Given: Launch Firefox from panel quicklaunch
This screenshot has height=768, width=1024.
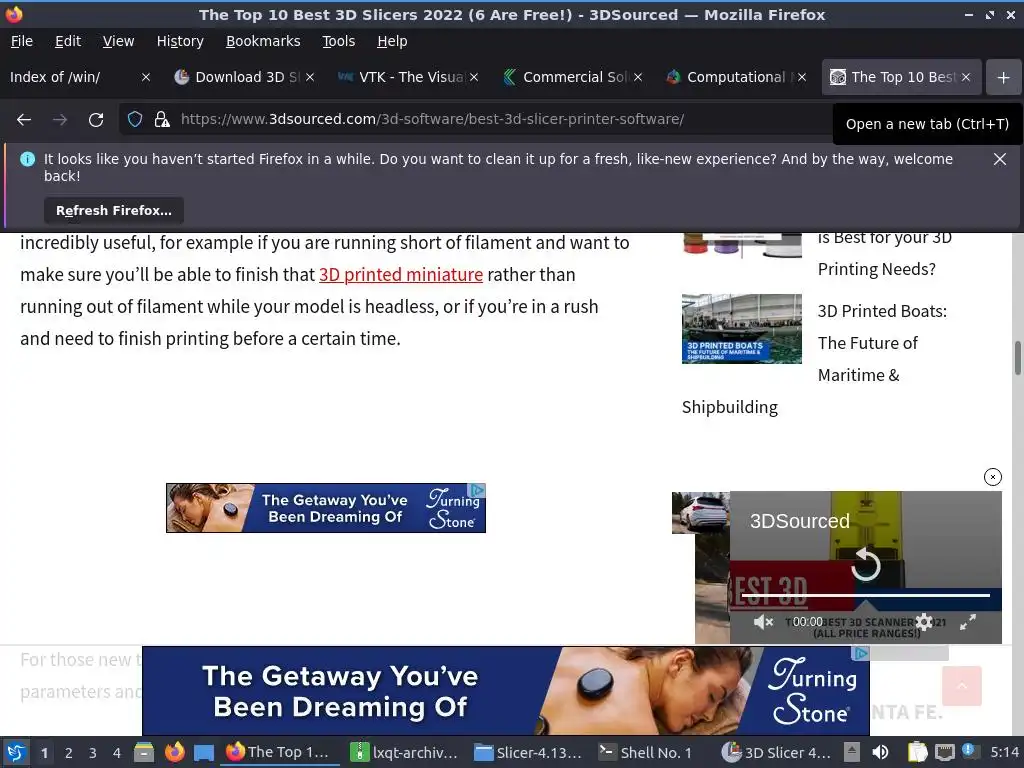Looking at the screenshot, I should pyautogui.click(x=174, y=752).
